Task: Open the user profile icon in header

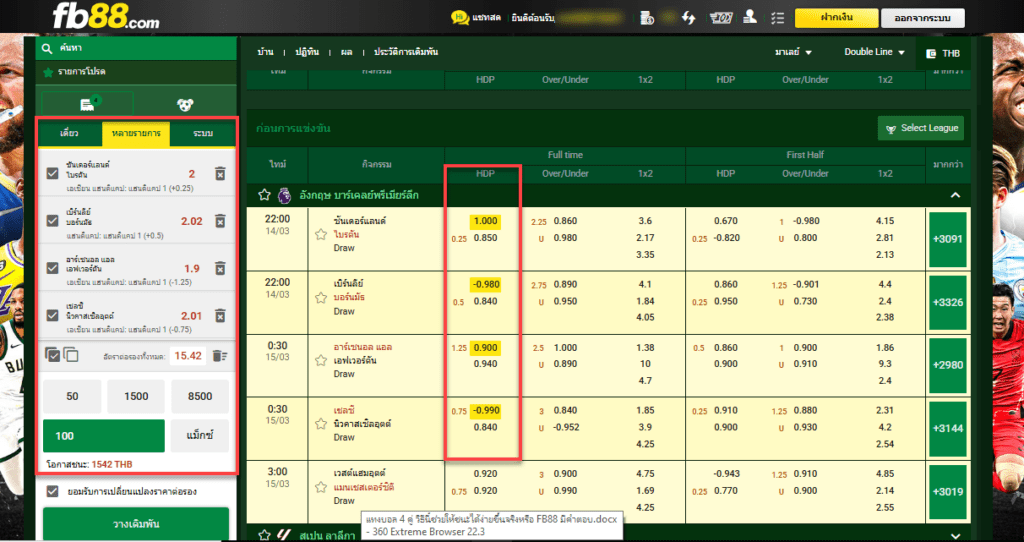Action: click(750, 17)
